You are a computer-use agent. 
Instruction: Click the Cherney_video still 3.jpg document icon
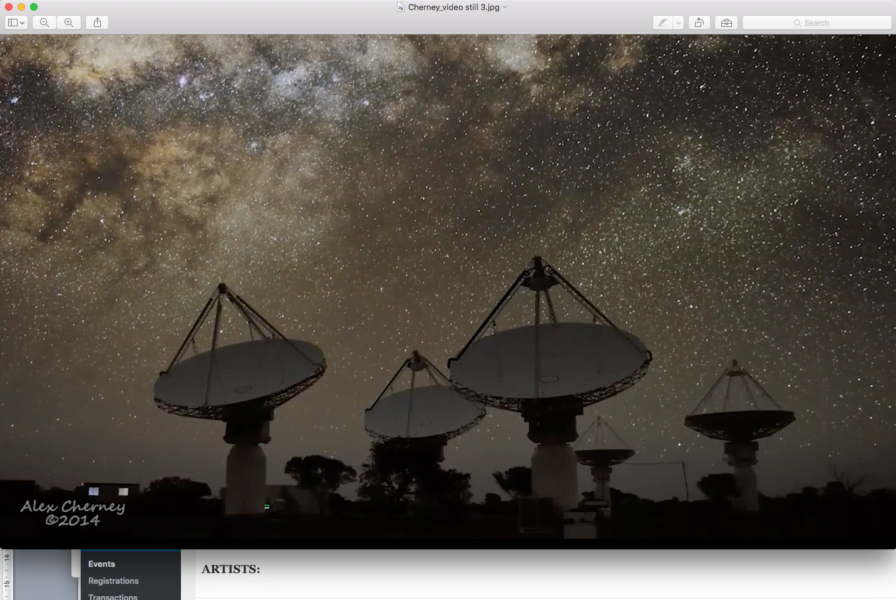pos(400,7)
